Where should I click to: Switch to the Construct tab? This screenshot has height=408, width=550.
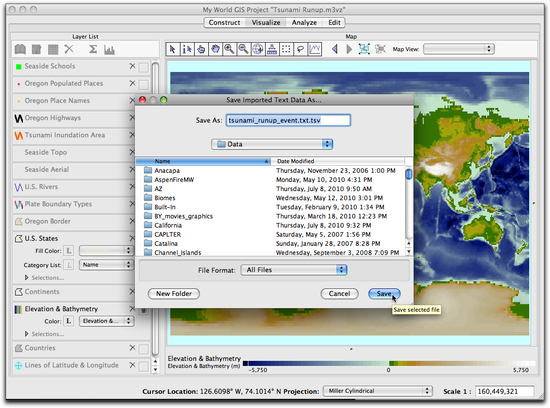coord(224,22)
